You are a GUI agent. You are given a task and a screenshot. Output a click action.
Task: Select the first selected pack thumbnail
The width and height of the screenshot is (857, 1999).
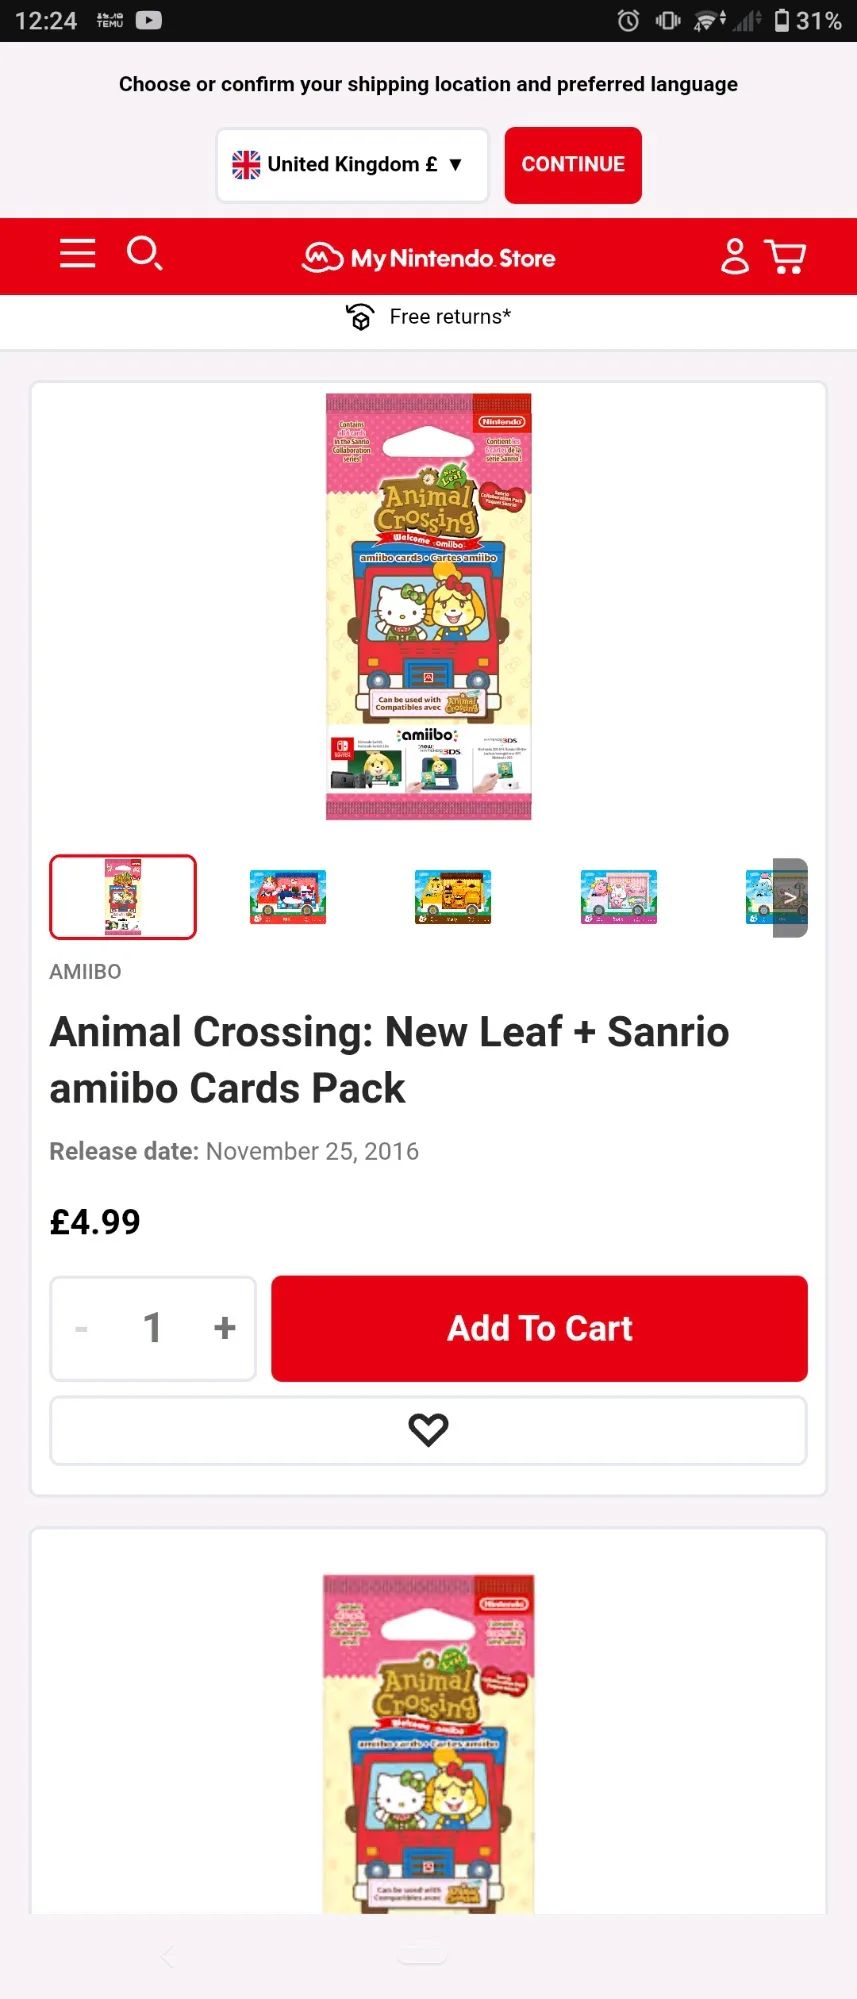(123, 897)
